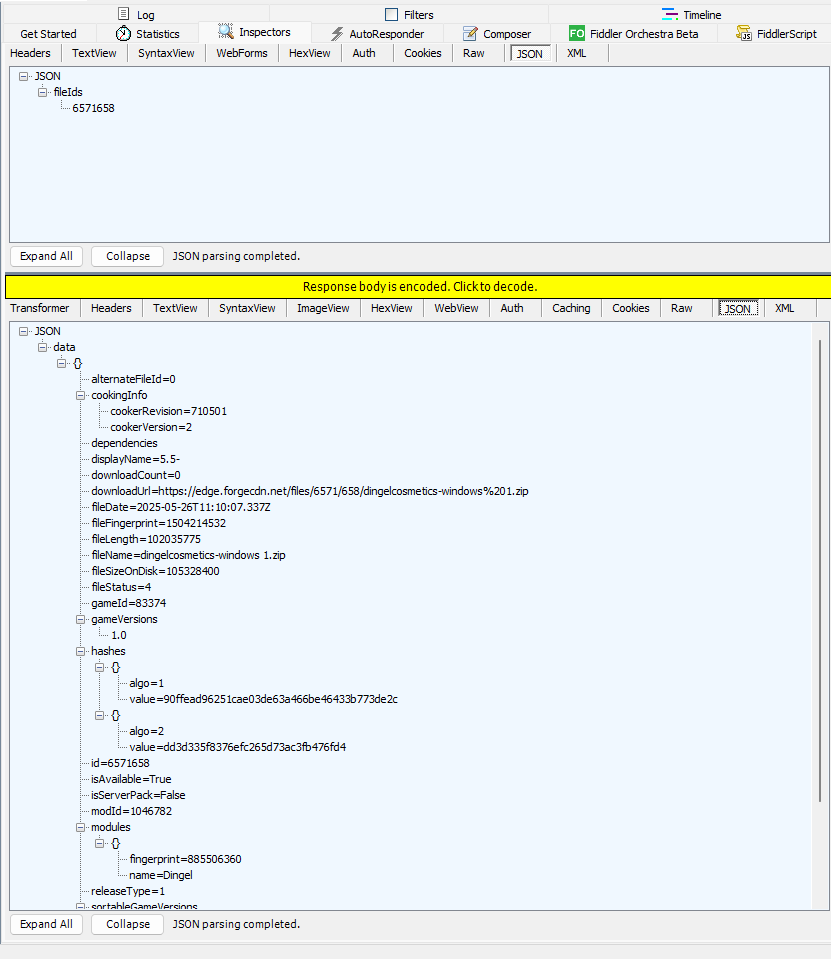831x959 pixels.
Task: Collapse the response JSON root node
Action: 23,331
